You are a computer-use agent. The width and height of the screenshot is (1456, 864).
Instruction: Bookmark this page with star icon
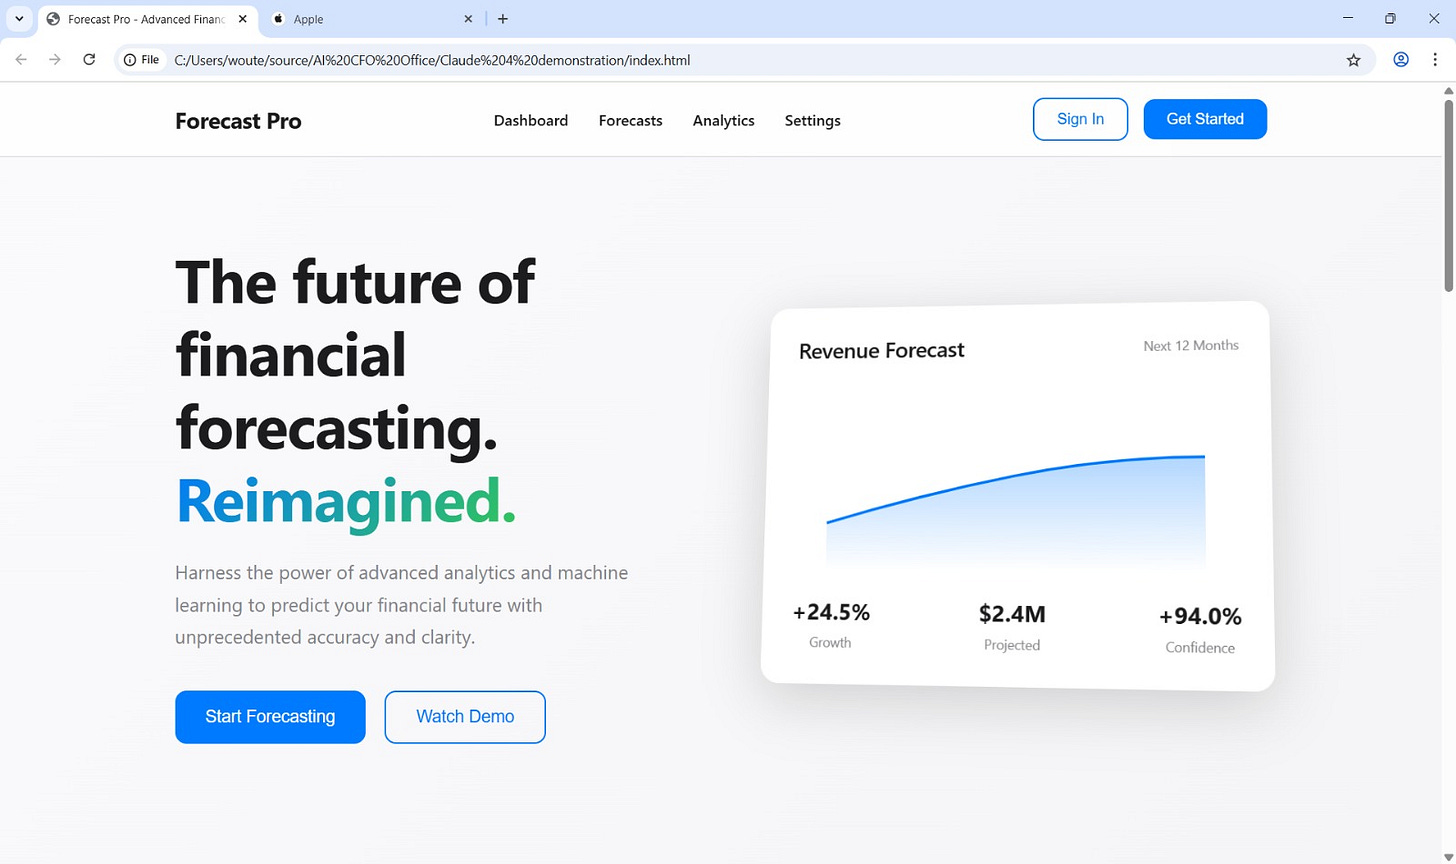pyautogui.click(x=1353, y=60)
